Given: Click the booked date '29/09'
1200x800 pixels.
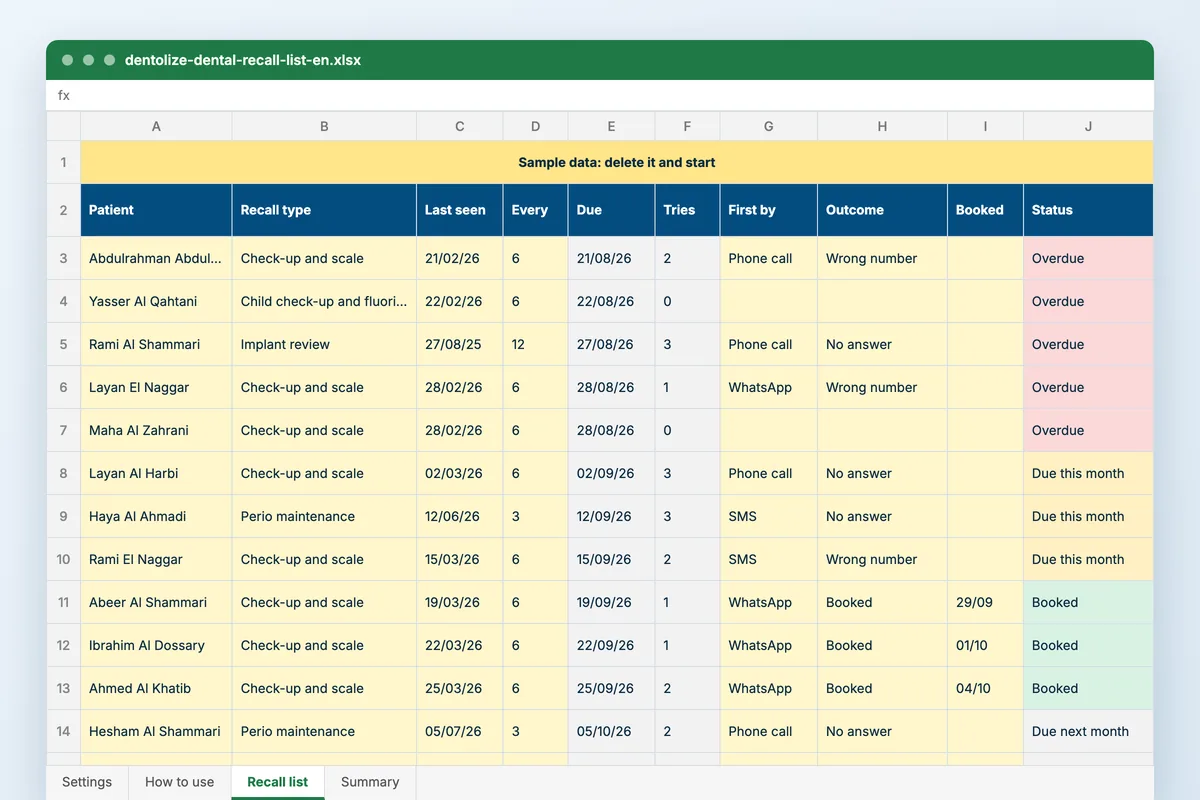Looking at the screenshot, I should click(x=985, y=602).
